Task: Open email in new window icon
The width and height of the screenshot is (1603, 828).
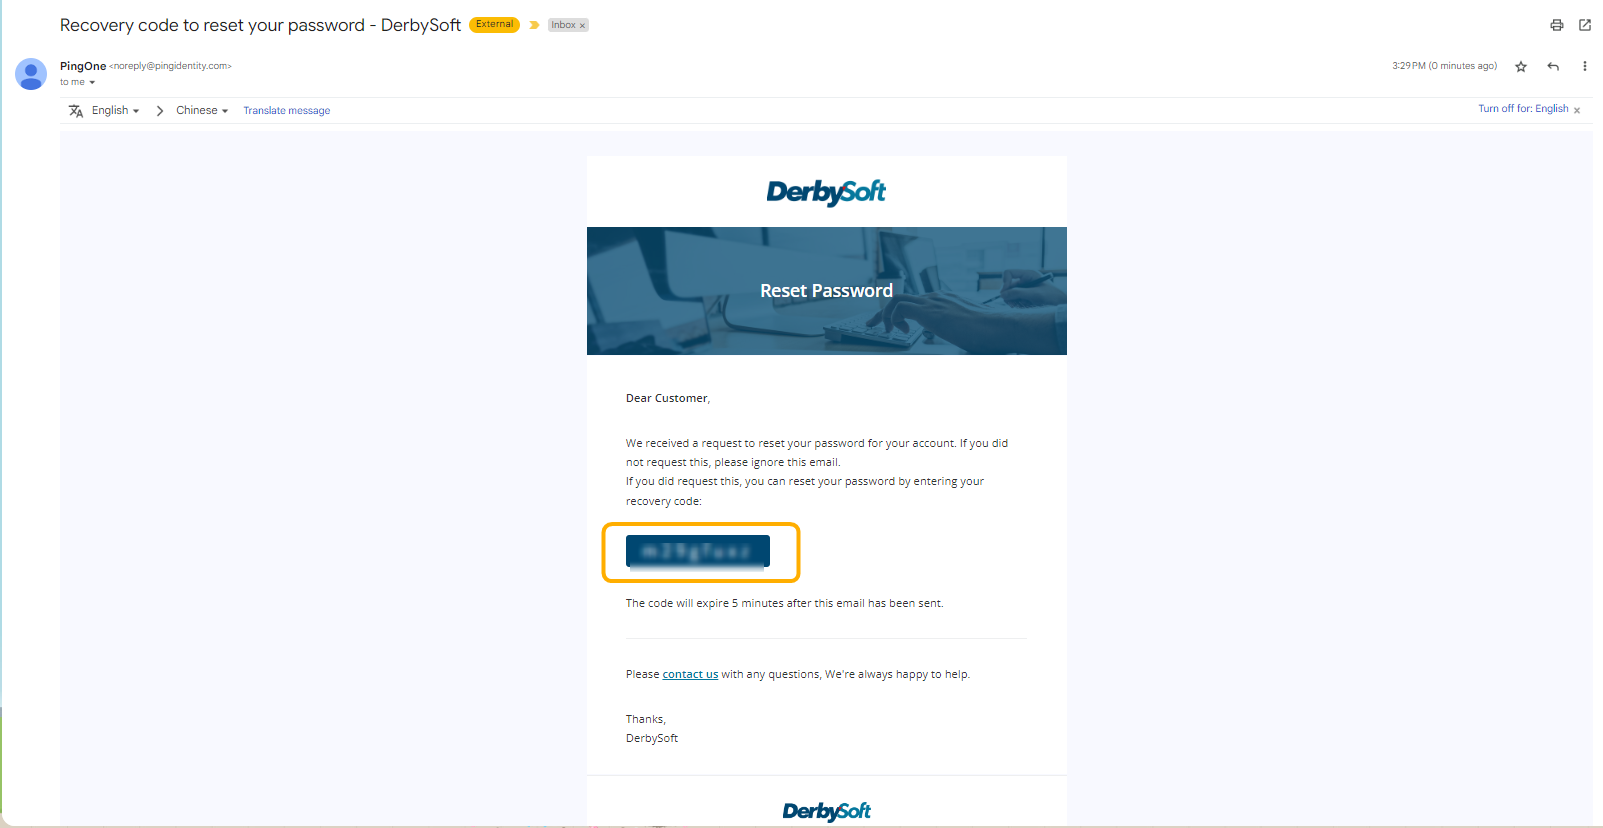Action: [x=1585, y=25]
